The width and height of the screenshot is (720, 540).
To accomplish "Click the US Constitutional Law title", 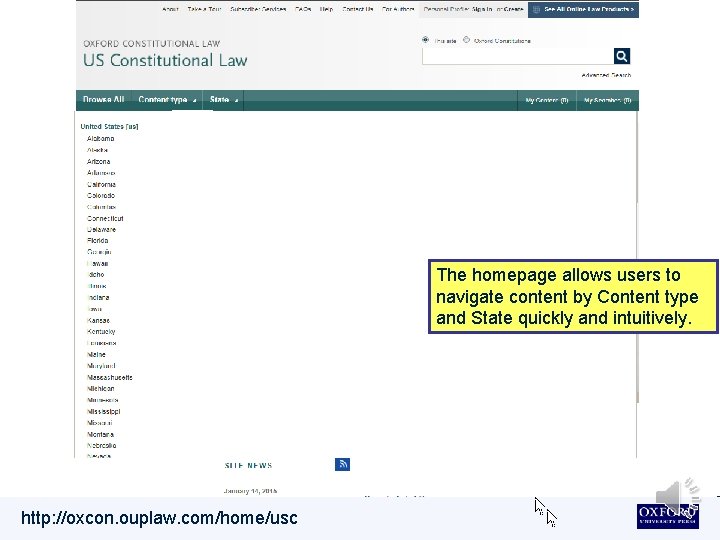I will [x=165, y=60].
